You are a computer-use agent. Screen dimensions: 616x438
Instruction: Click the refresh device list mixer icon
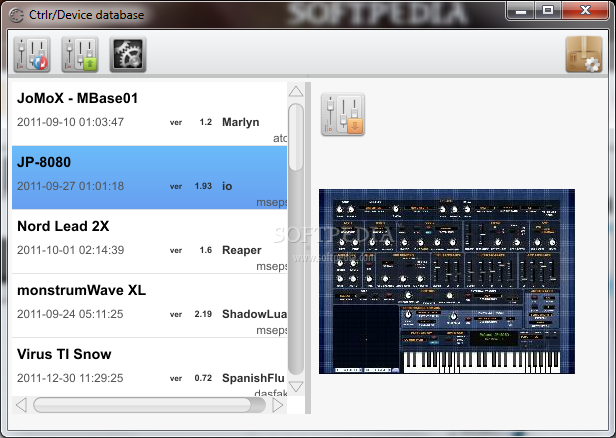[x=32, y=54]
